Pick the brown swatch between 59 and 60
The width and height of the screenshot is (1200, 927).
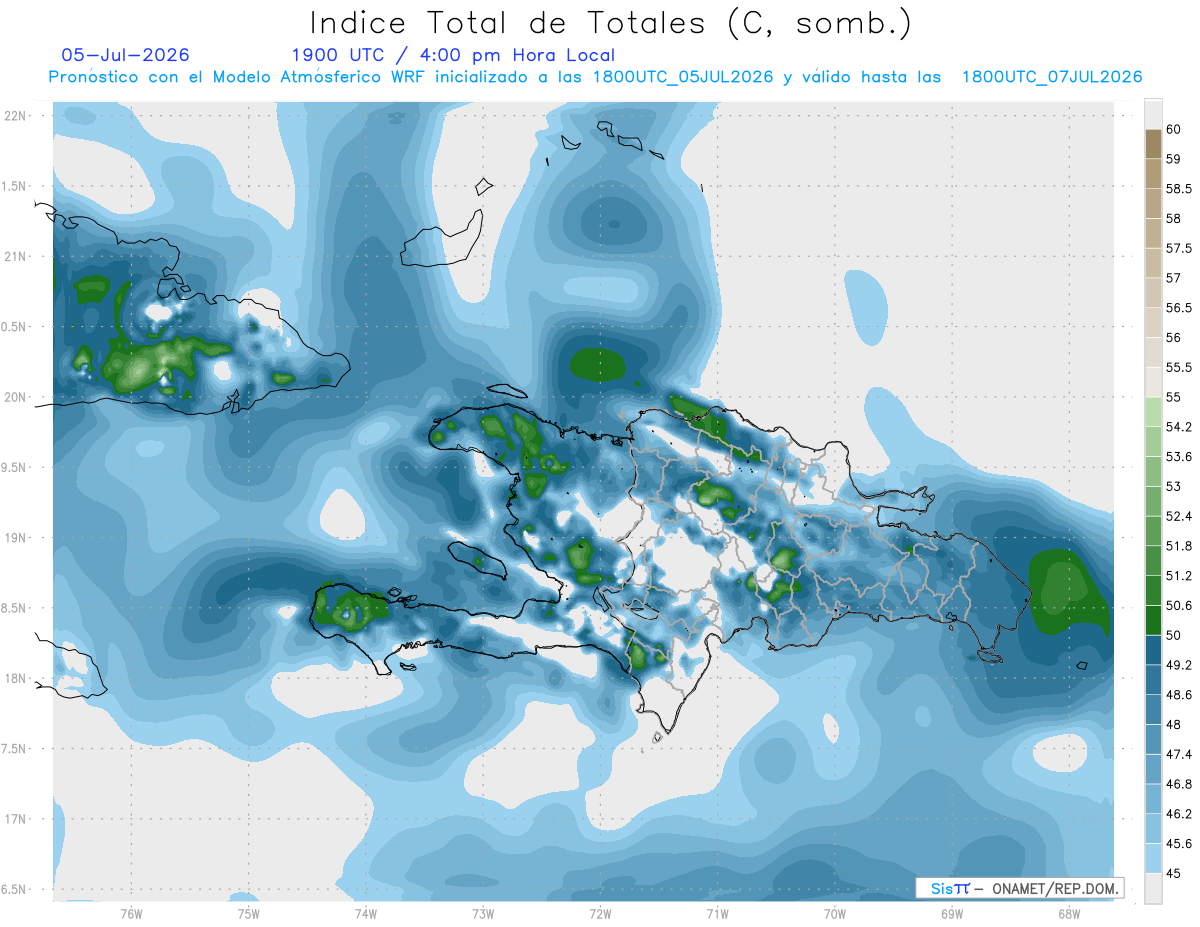(1153, 144)
